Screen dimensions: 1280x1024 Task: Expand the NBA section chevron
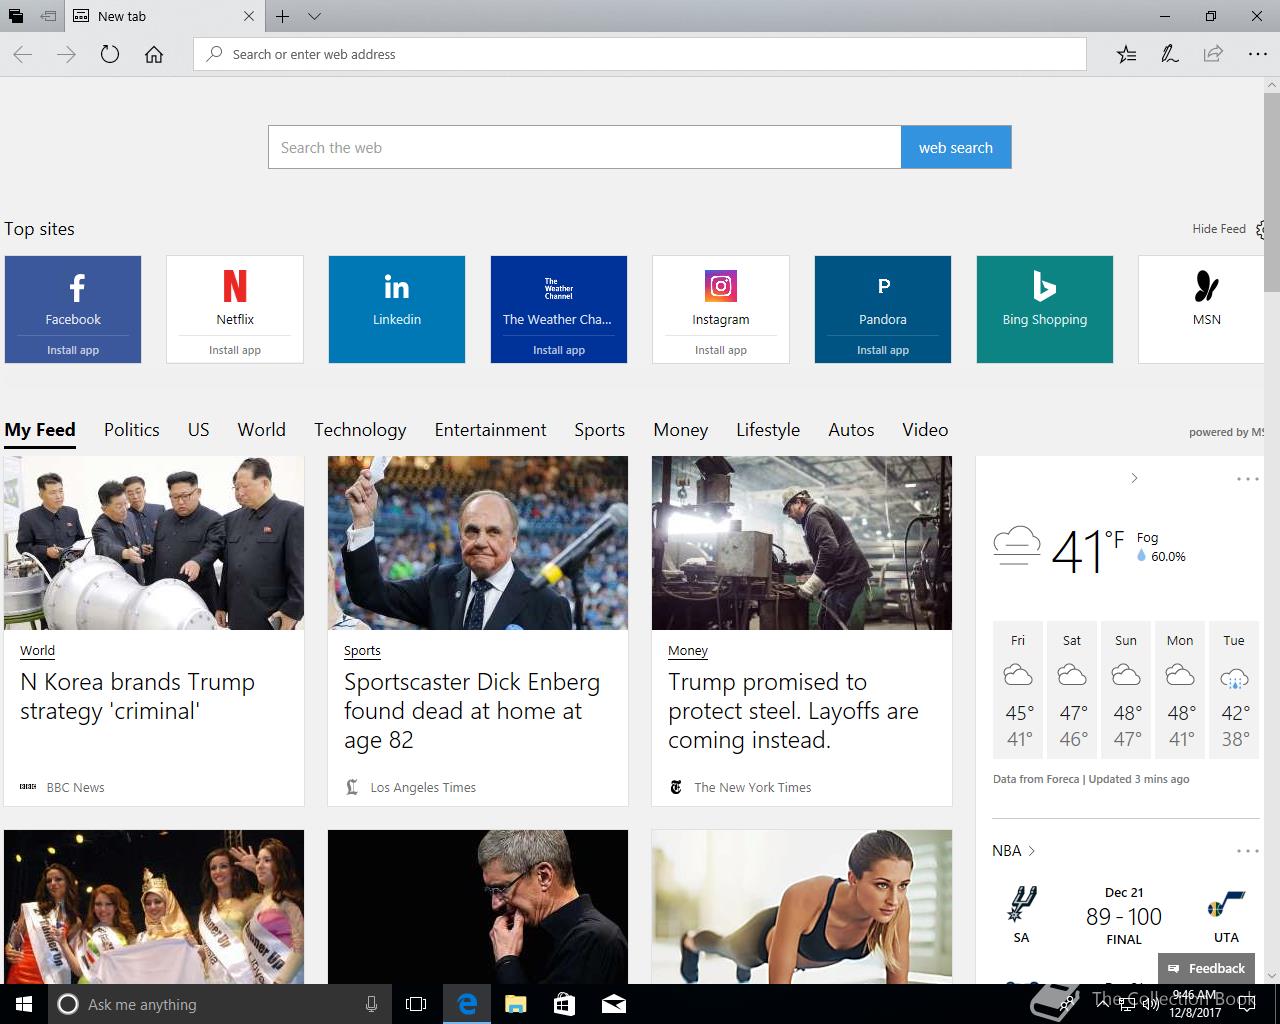click(x=1032, y=851)
